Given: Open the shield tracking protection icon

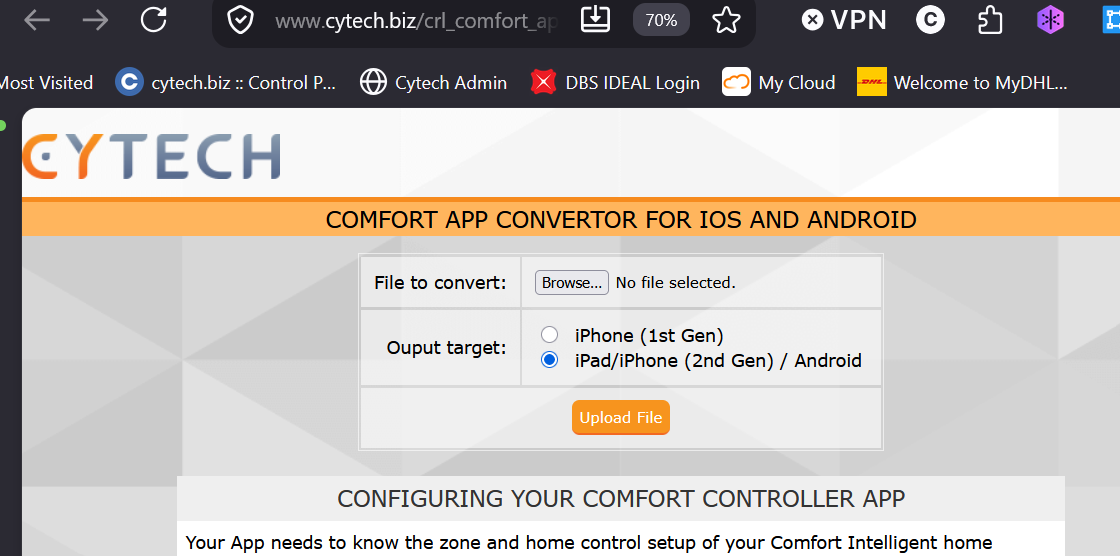Looking at the screenshot, I should pyautogui.click(x=241, y=20).
